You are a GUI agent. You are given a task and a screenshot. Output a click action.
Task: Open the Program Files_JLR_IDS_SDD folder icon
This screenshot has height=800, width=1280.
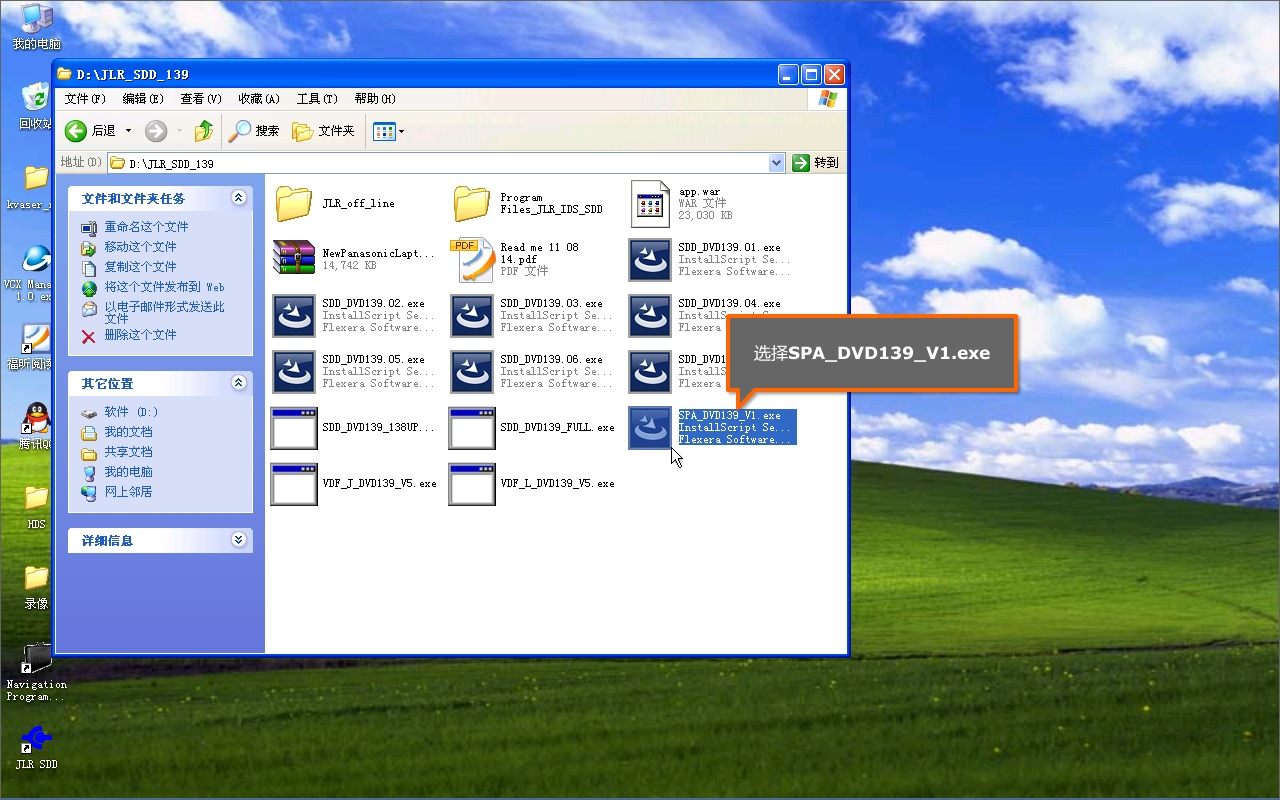472,203
